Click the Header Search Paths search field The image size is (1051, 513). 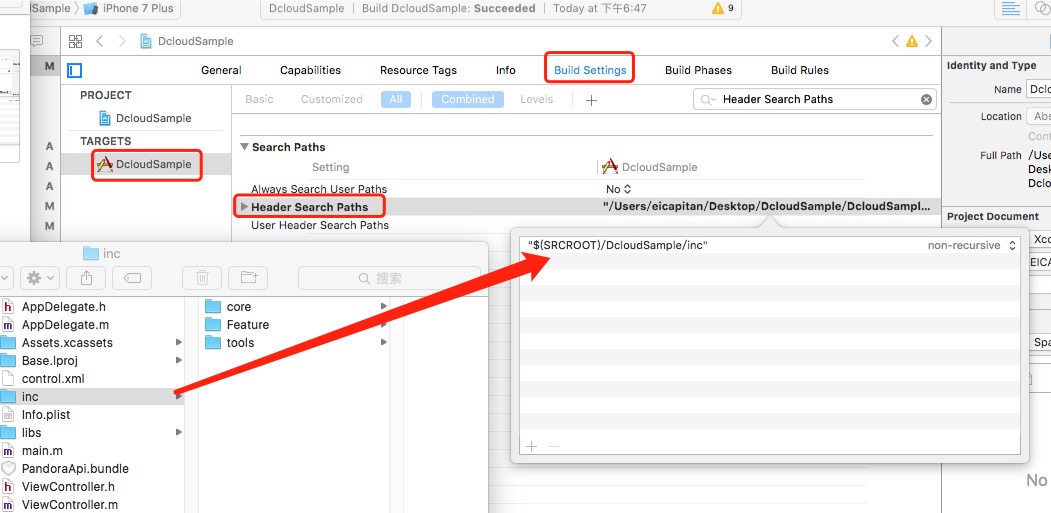point(814,99)
